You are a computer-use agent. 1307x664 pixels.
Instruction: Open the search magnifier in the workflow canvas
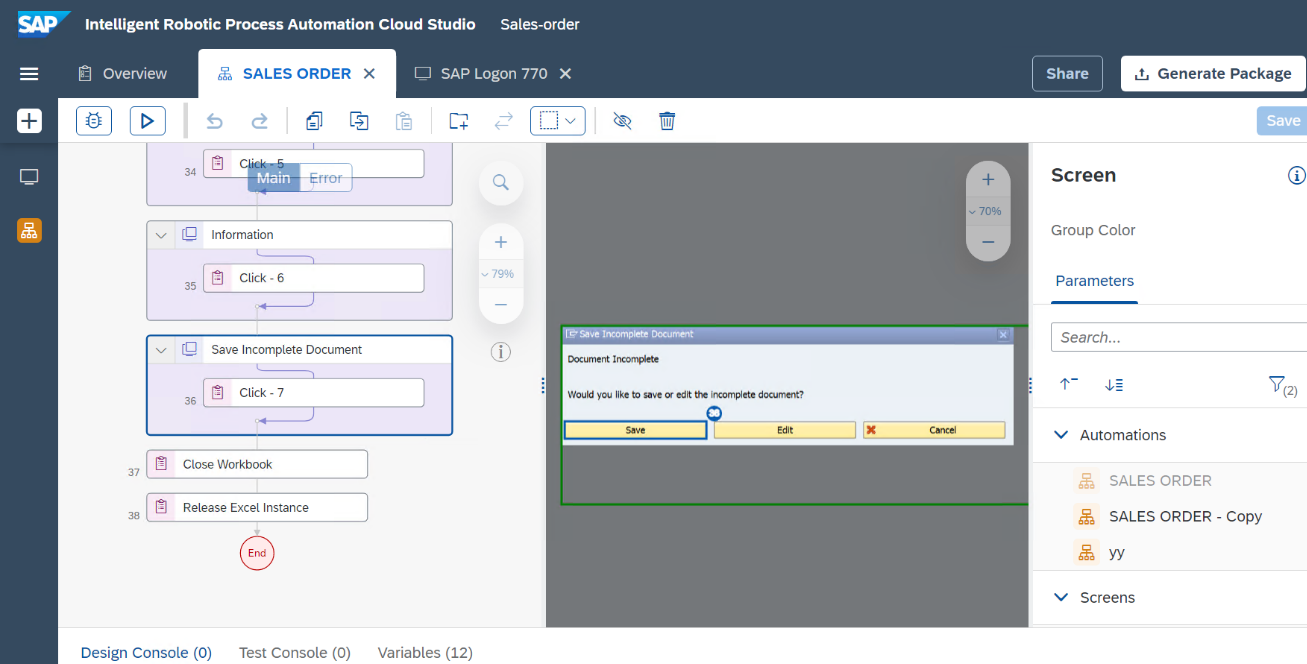[x=501, y=183]
